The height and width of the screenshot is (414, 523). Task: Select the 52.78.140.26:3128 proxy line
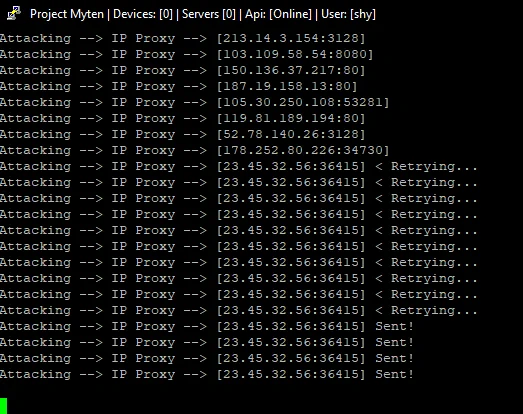(182, 134)
